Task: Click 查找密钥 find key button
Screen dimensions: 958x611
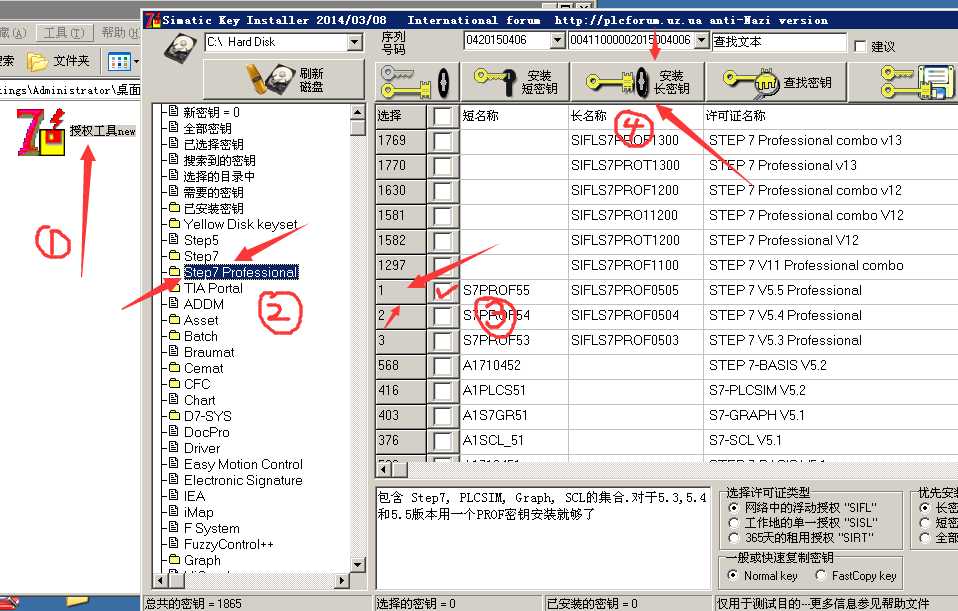Action: 777,82
